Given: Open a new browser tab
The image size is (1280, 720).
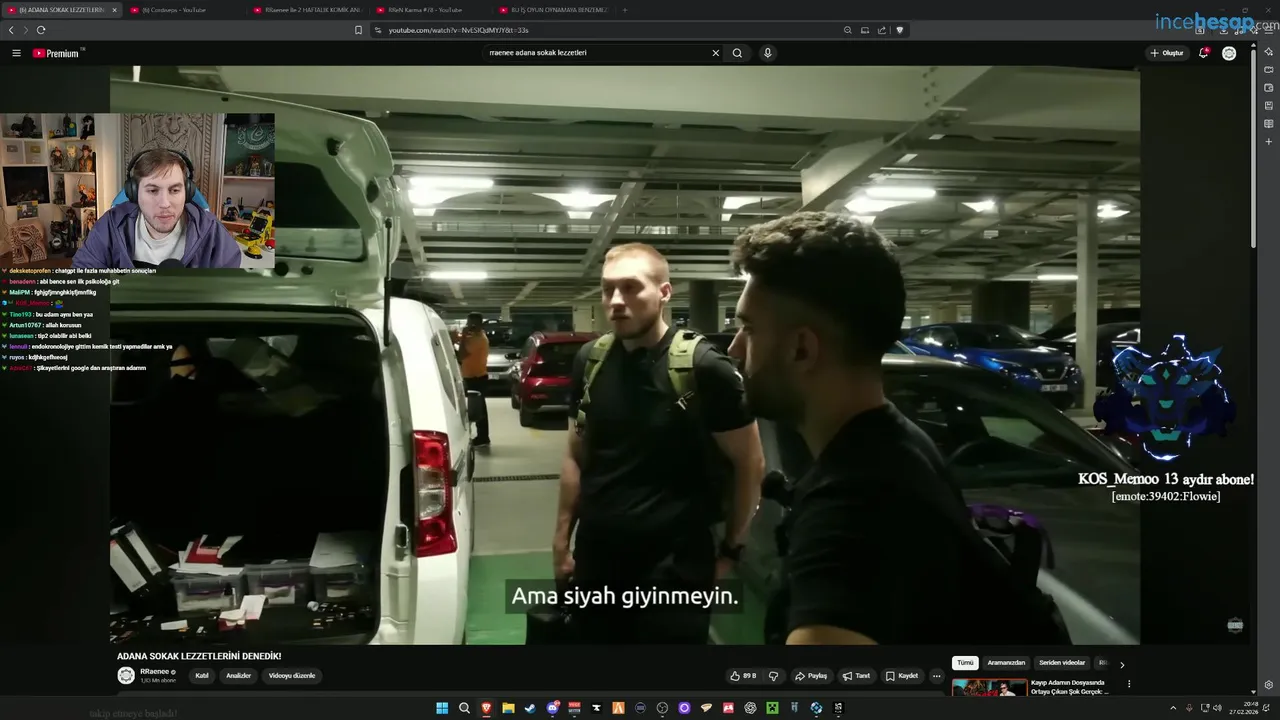Looking at the screenshot, I should [x=625, y=10].
